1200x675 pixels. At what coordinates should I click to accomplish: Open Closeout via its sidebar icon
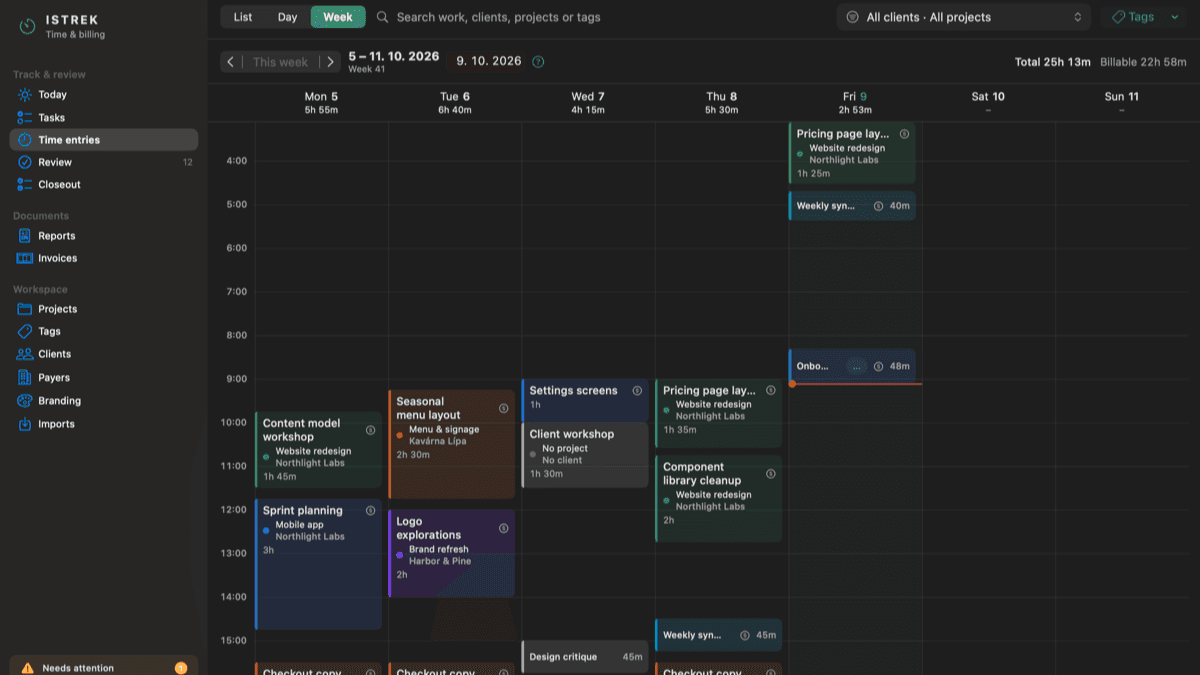tap(25, 185)
